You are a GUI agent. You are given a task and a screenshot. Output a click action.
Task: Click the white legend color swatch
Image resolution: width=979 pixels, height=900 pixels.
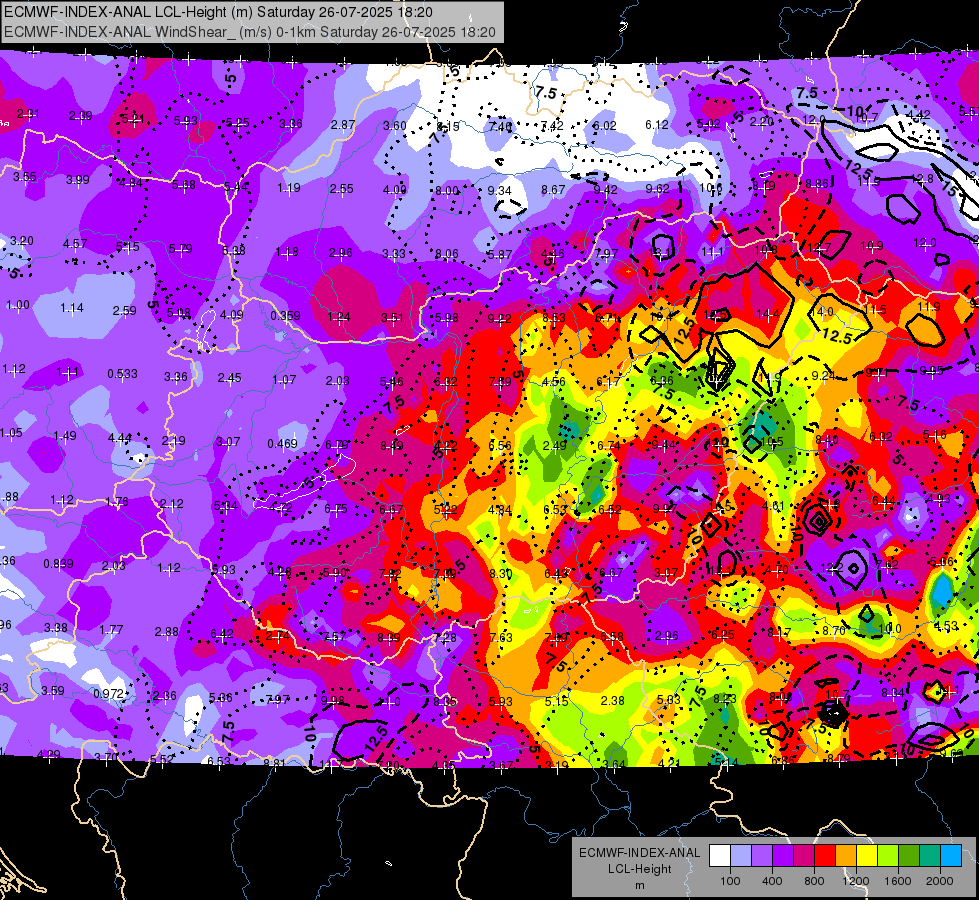[x=720, y=856]
